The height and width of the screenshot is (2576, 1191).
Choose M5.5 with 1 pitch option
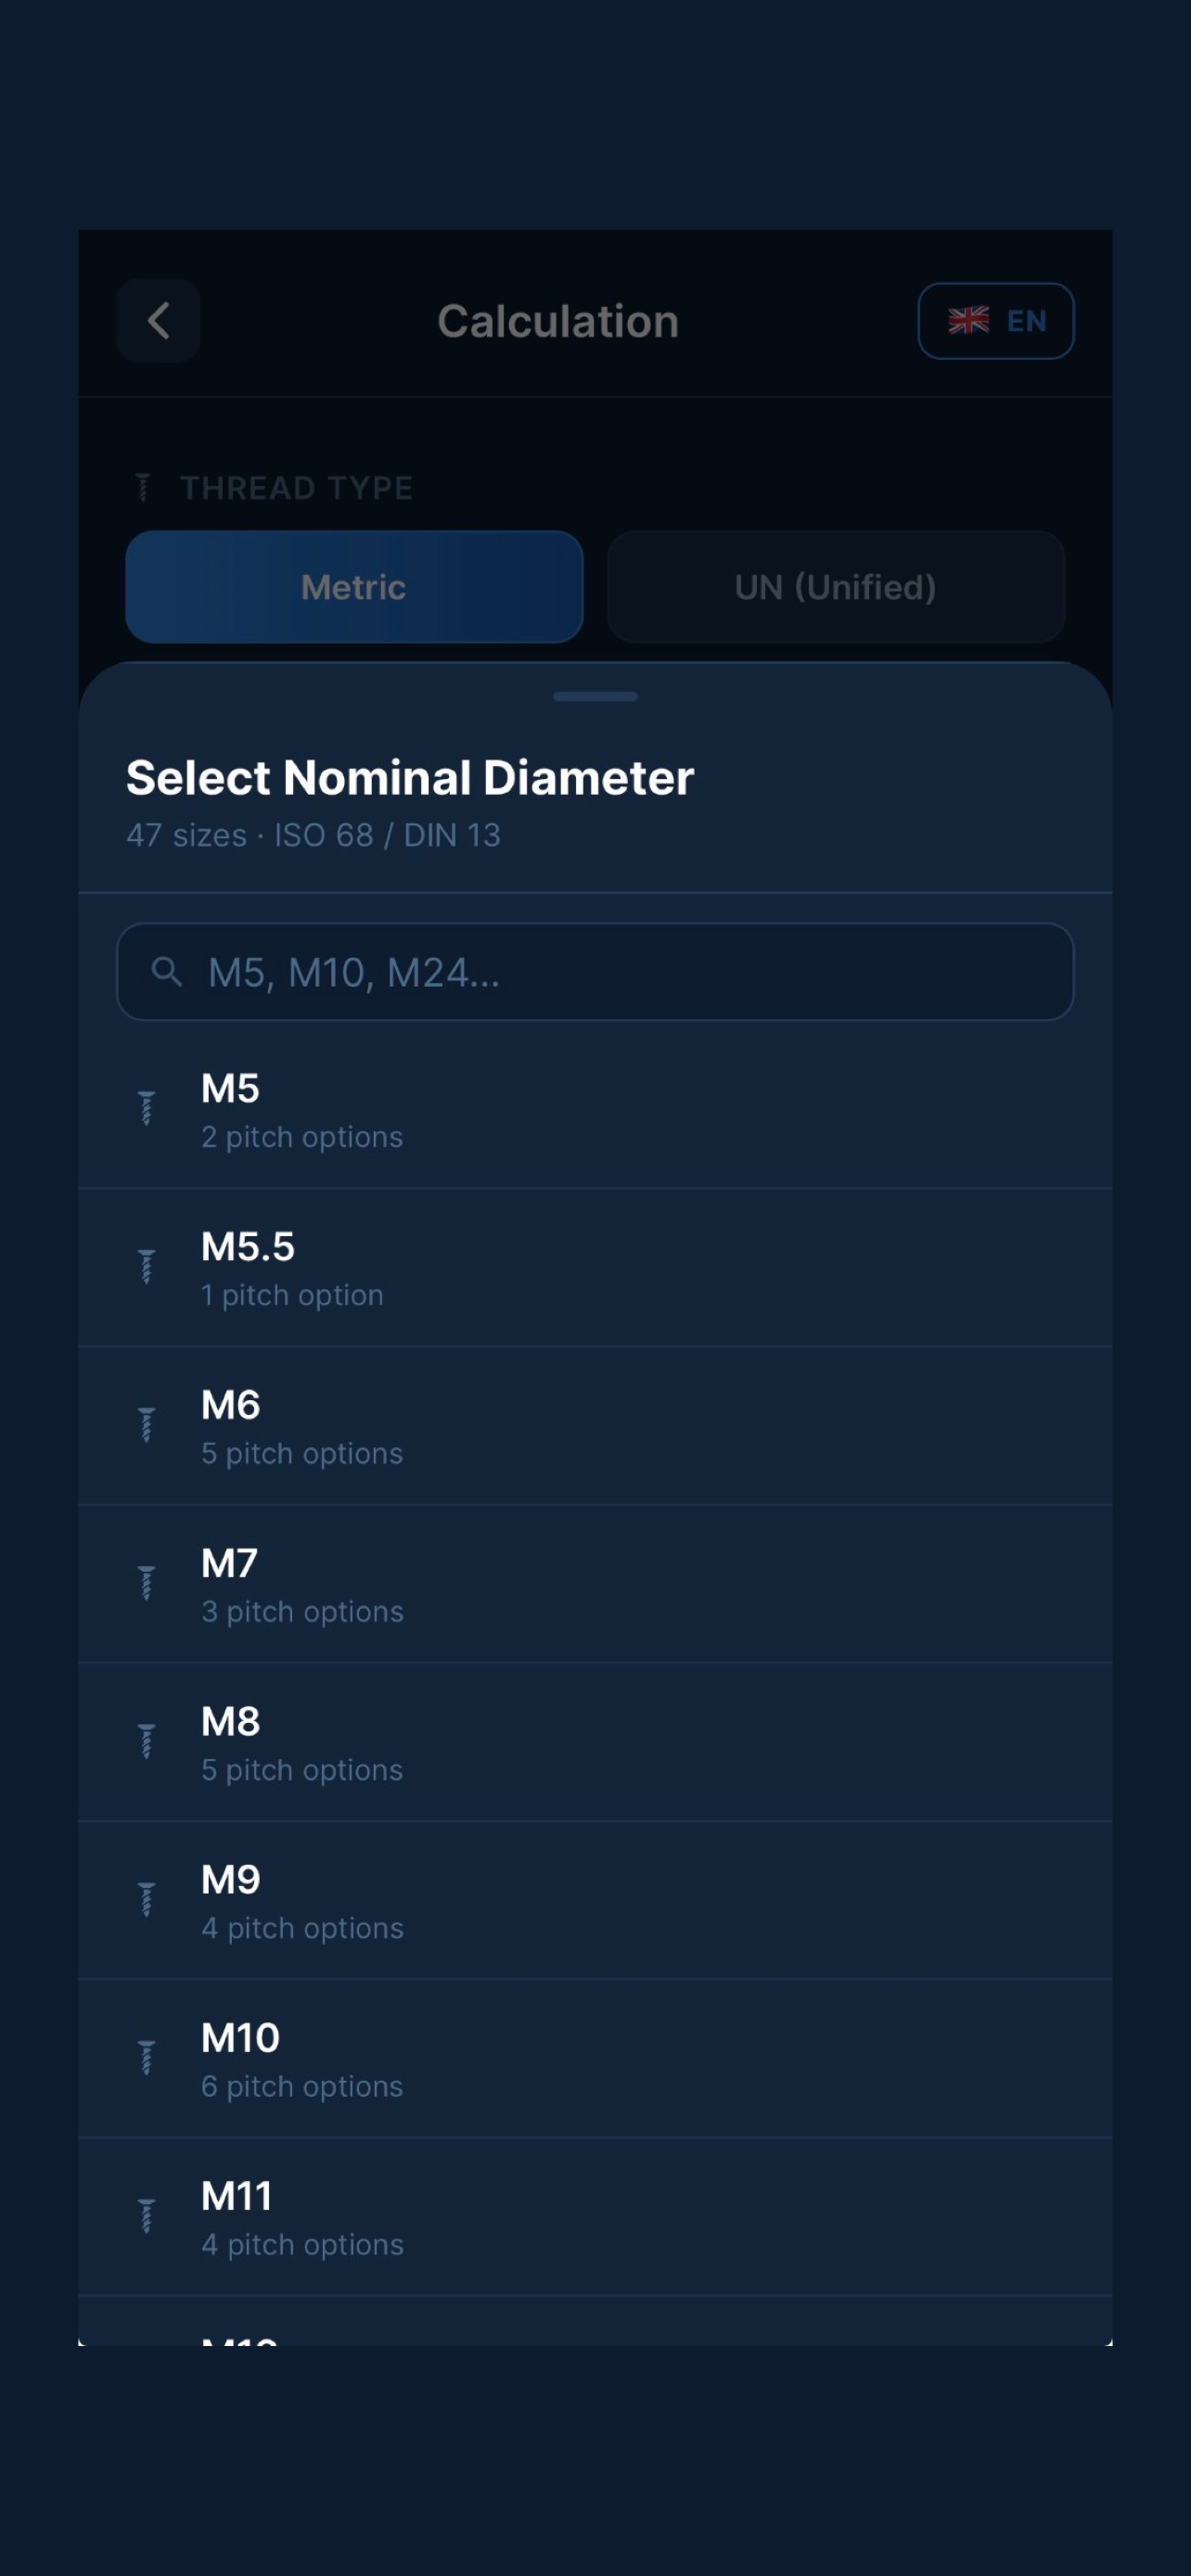[595, 1267]
